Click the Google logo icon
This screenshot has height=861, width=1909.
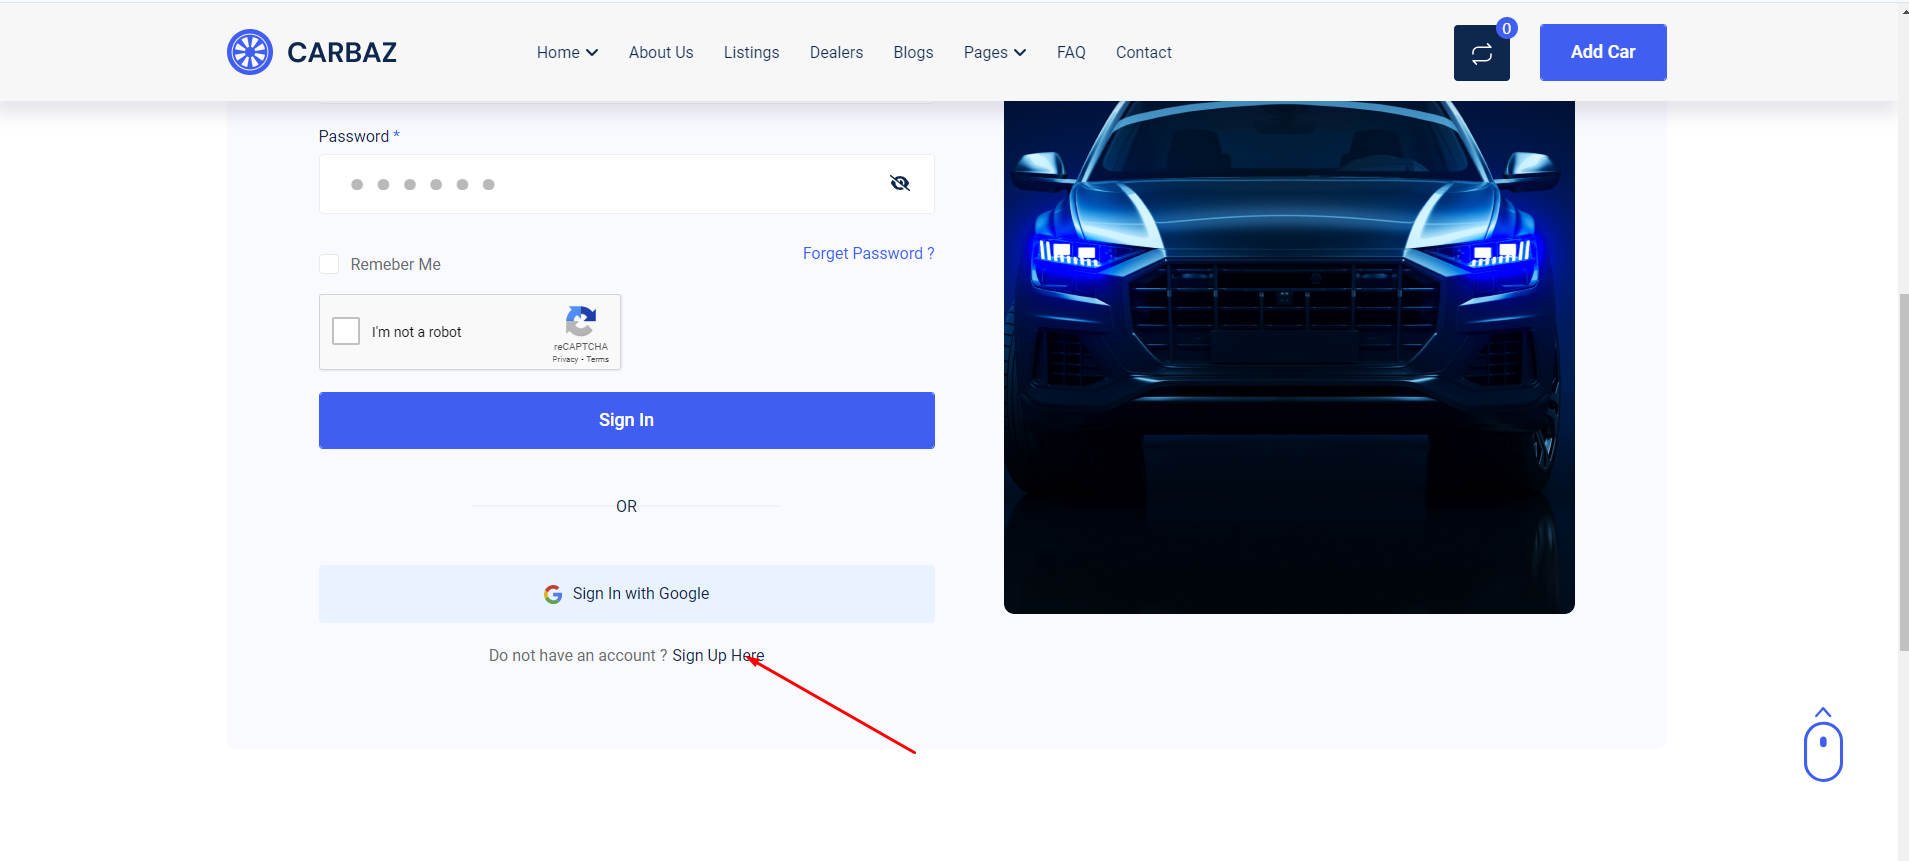553,594
